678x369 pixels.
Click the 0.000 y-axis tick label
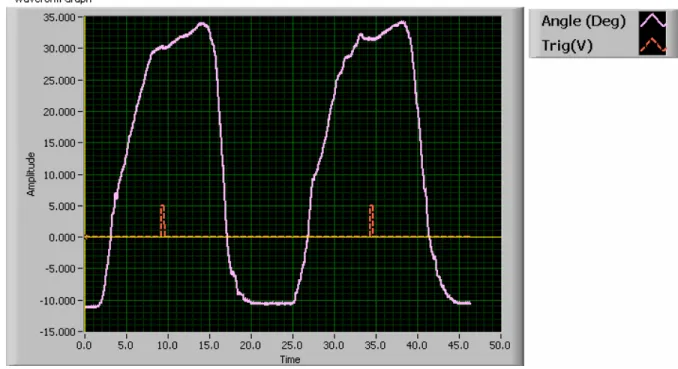pyautogui.click(x=62, y=237)
